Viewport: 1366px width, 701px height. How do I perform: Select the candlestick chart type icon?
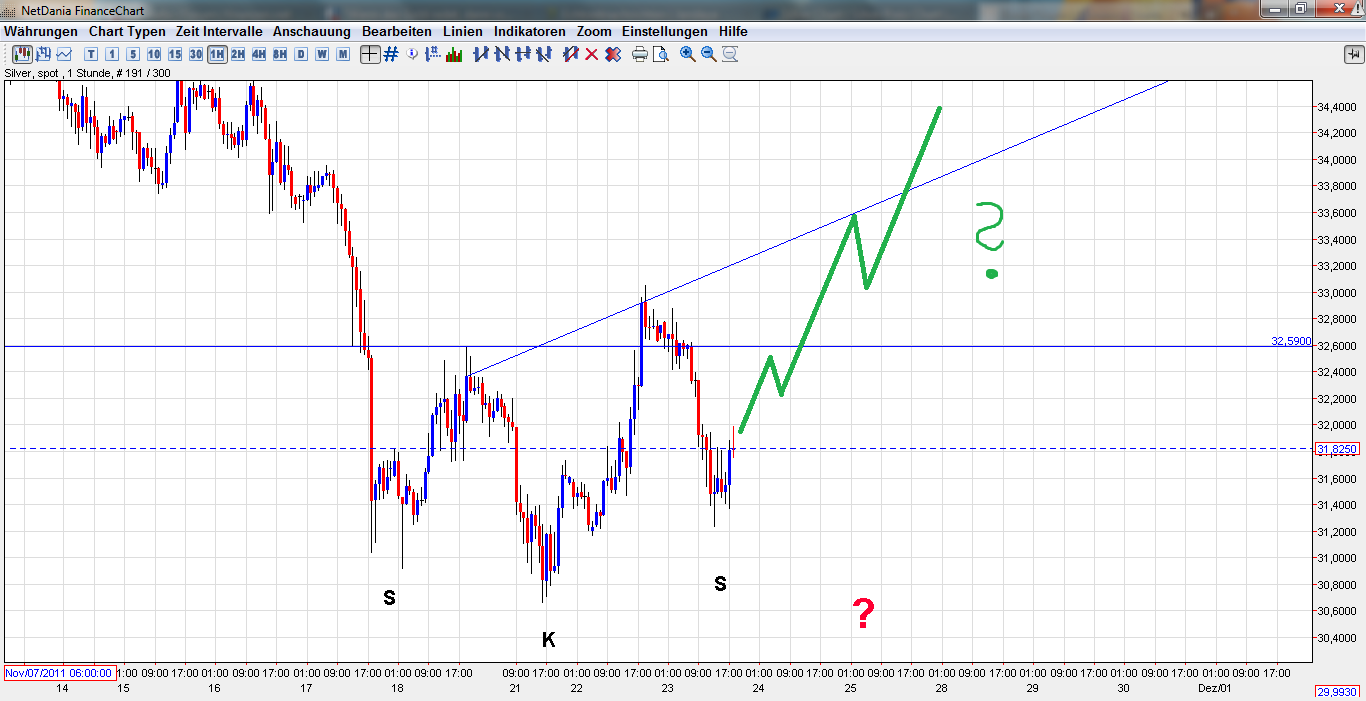[x=21, y=55]
